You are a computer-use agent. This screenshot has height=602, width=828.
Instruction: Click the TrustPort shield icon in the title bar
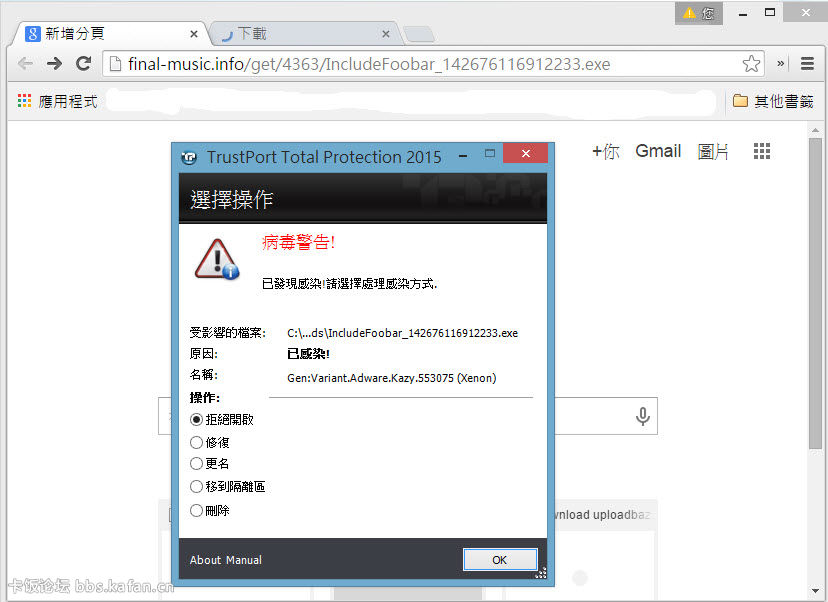[x=189, y=157]
